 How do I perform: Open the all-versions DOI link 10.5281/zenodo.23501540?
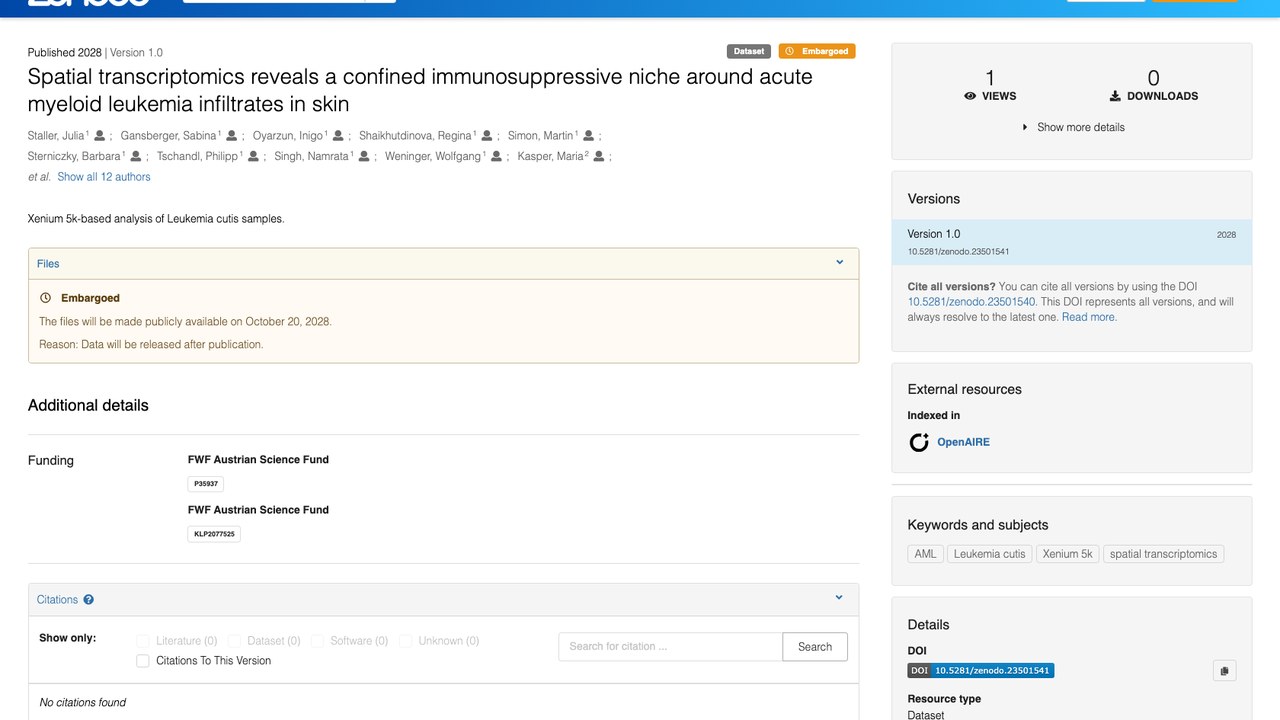(x=971, y=302)
